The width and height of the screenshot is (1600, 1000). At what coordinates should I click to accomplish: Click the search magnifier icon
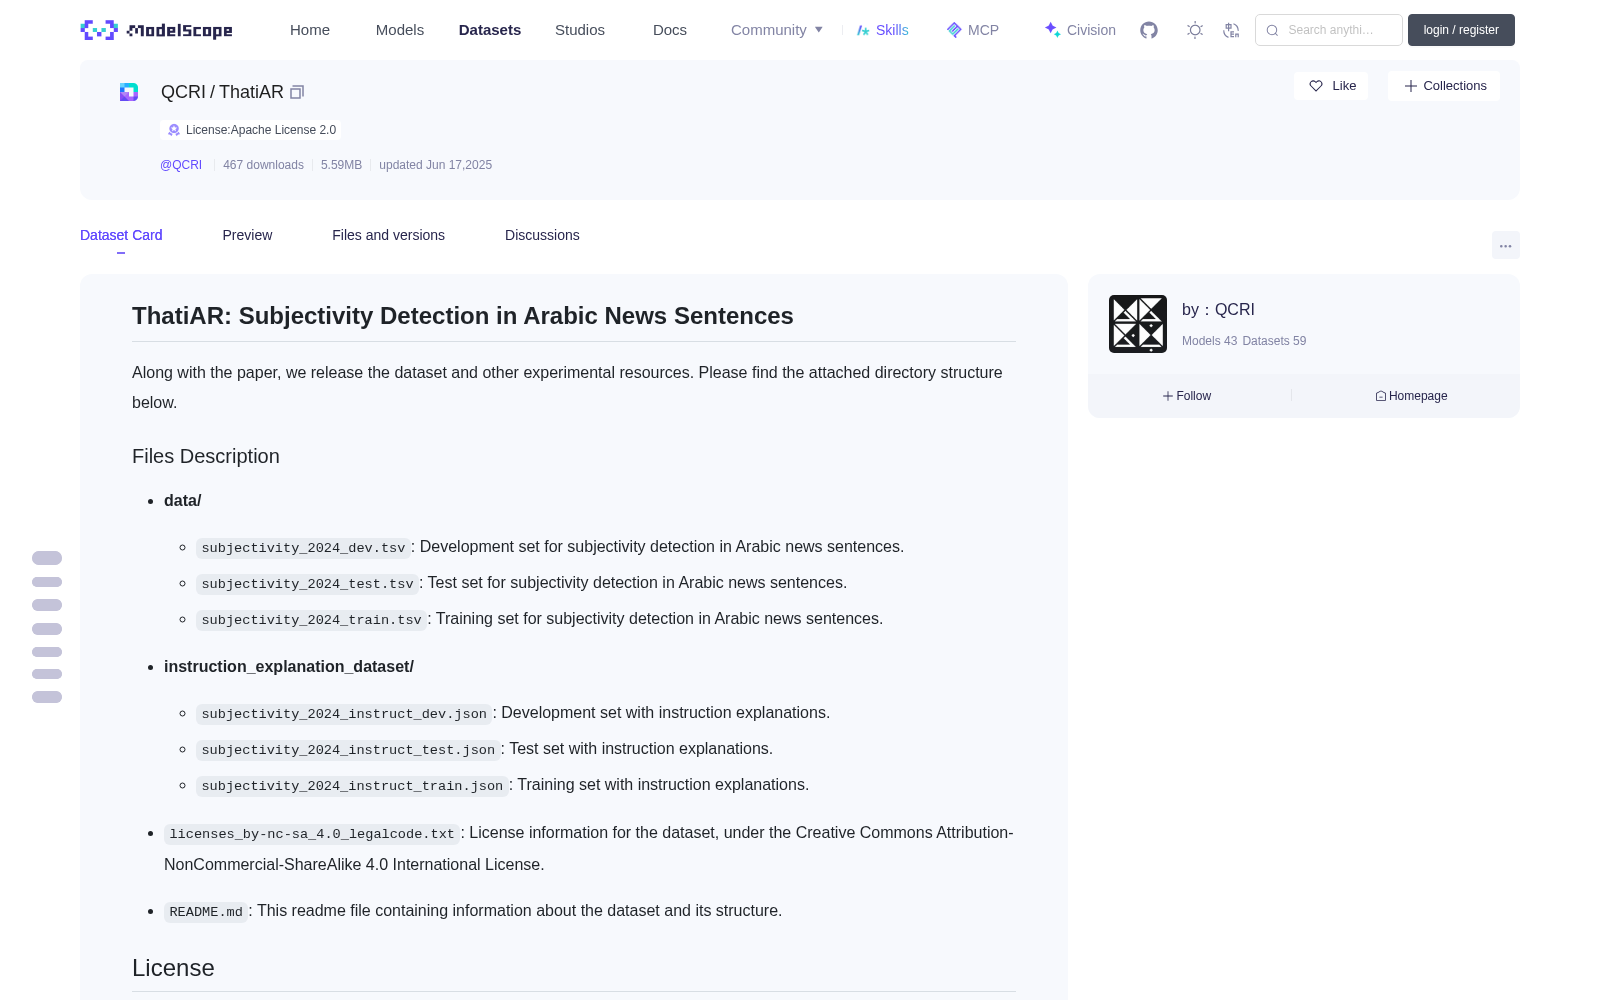pyautogui.click(x=1272, y=30)
